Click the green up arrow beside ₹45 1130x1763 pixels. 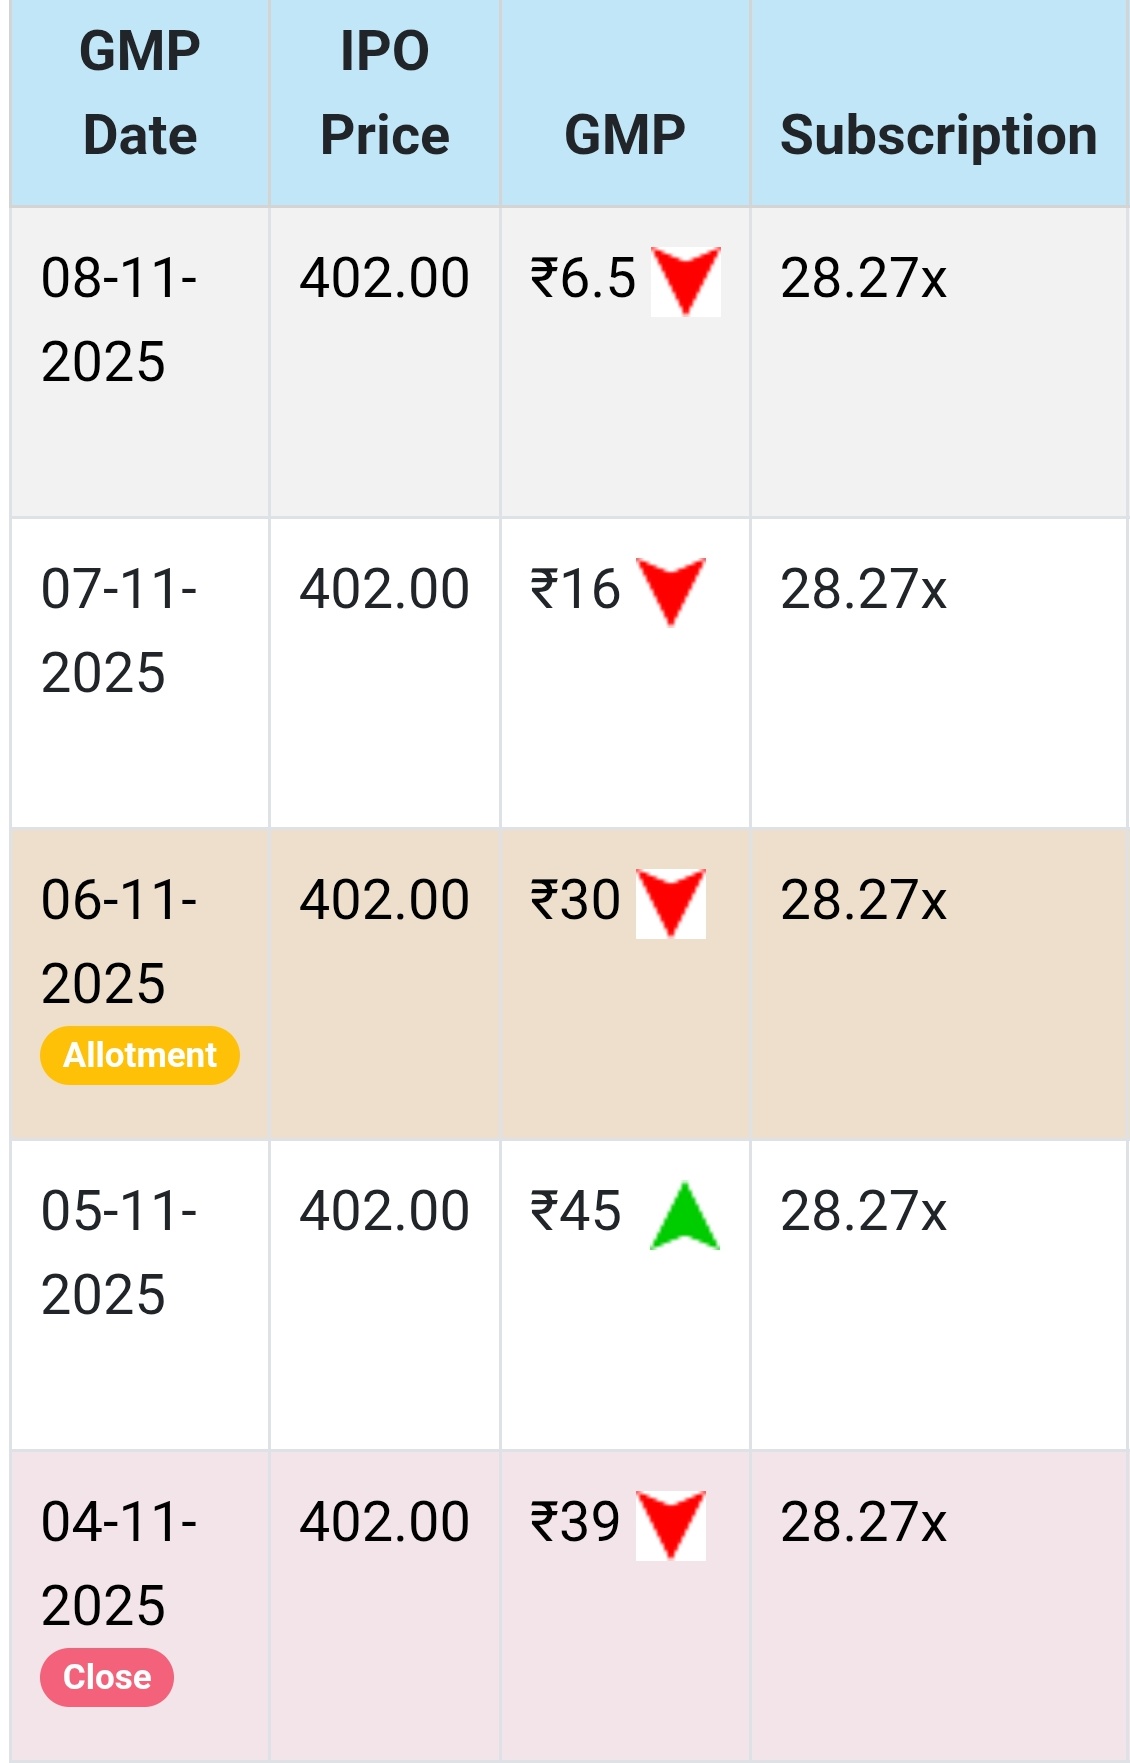(685, 1216)
